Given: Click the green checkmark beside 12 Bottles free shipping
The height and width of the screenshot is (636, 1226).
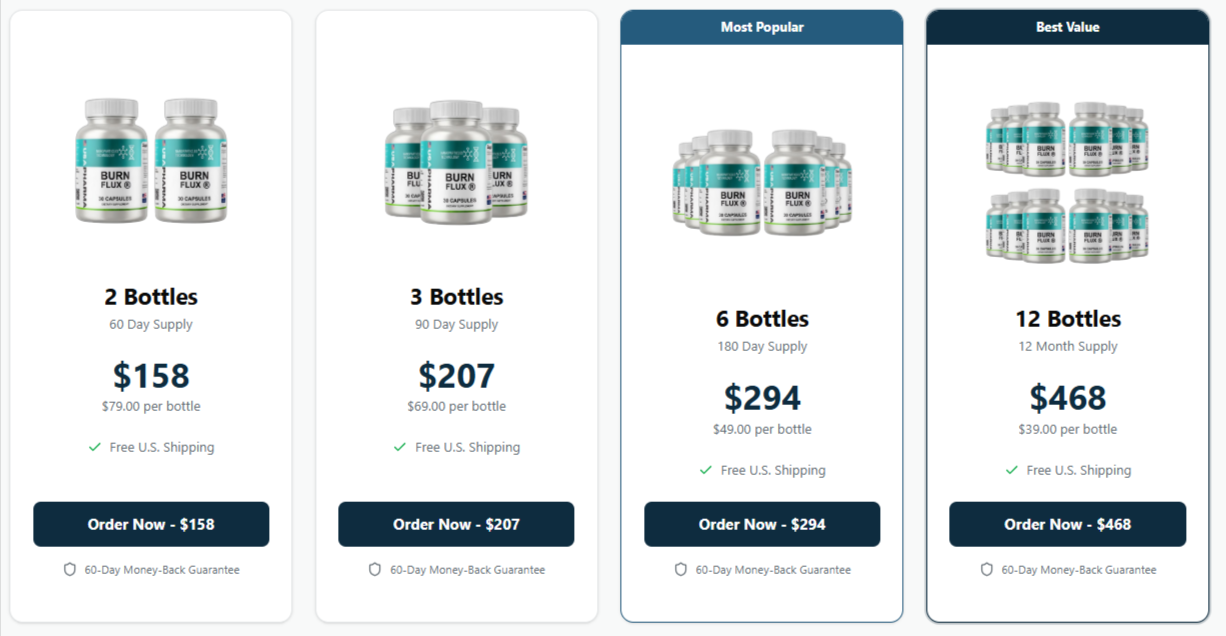Looking at the screenshot, I should (x=1009, y=470).
